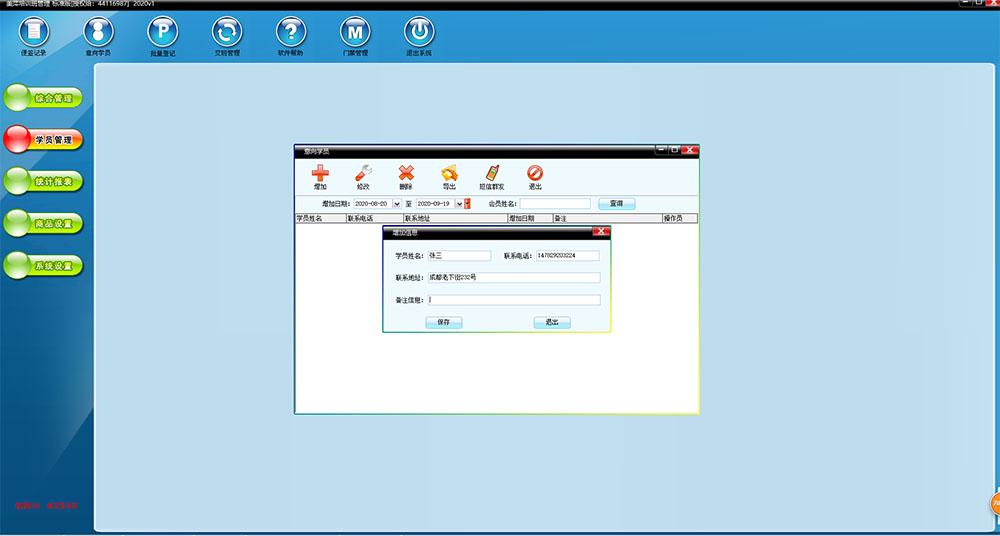Click the 退出系统 power icon
Viewport: 1000px width, 536px height.
point(419,32)
